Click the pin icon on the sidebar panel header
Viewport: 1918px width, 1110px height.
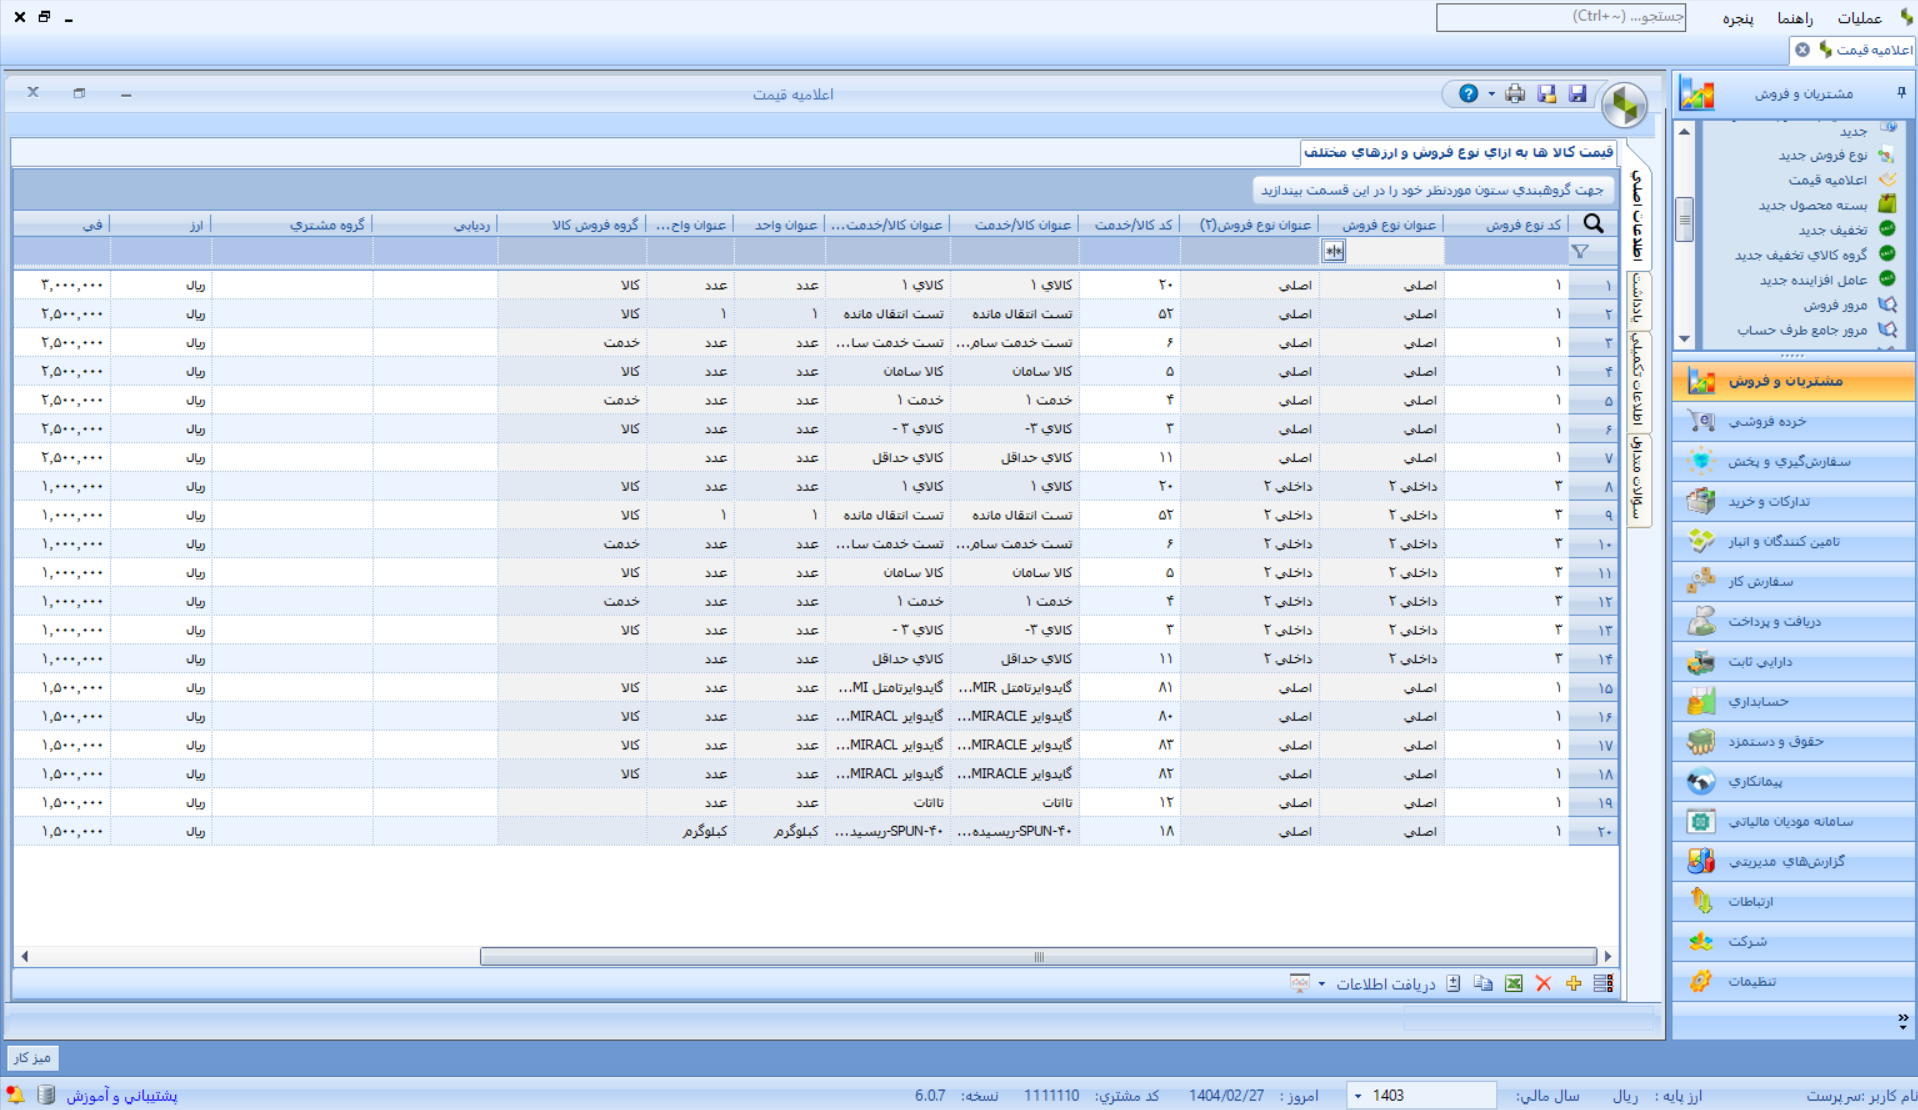pyautogui.click(x=1901, y=93)
